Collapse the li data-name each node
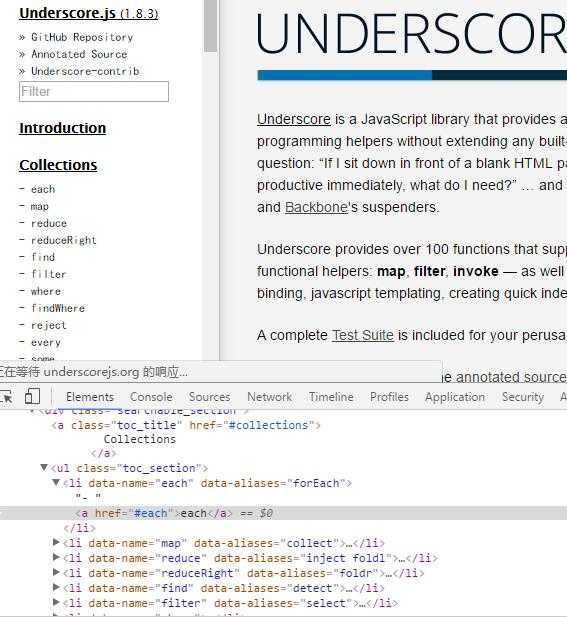Viewport: 567px width, 617px height. coord(56,482)
